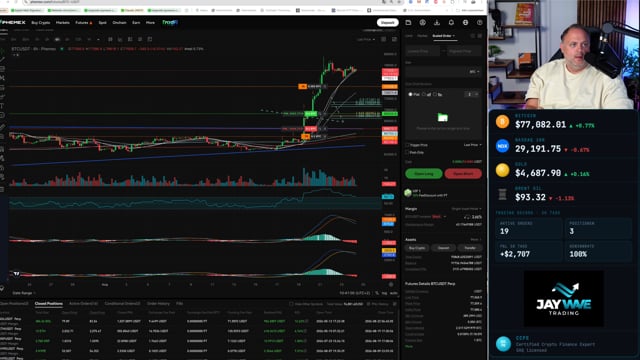Click the Transfer button under Assets
The height and width of the screenshot is (360, 640).
pyautogui.click(x=470, y=248)
